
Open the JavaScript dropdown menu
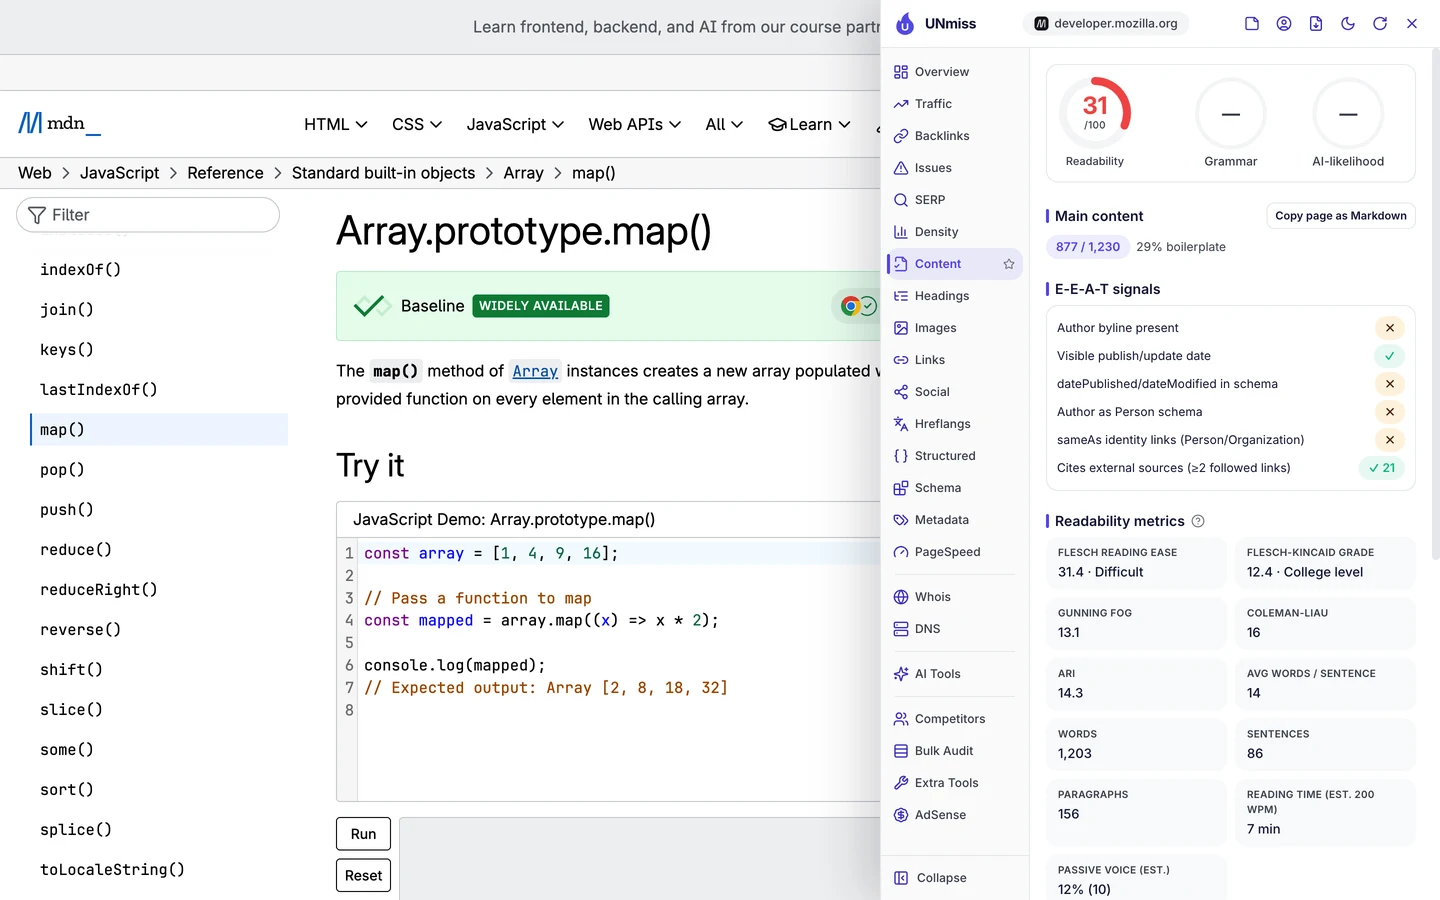tap(515, 124)
